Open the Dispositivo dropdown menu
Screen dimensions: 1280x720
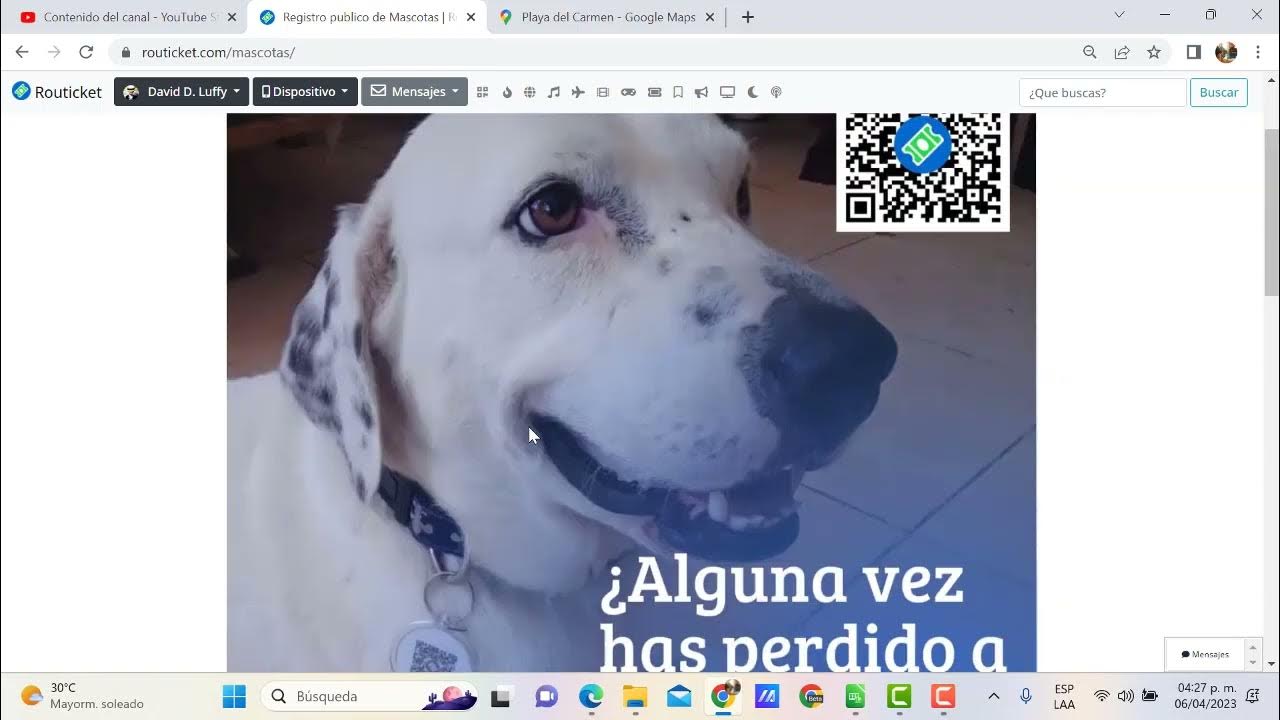coord(305,92)
